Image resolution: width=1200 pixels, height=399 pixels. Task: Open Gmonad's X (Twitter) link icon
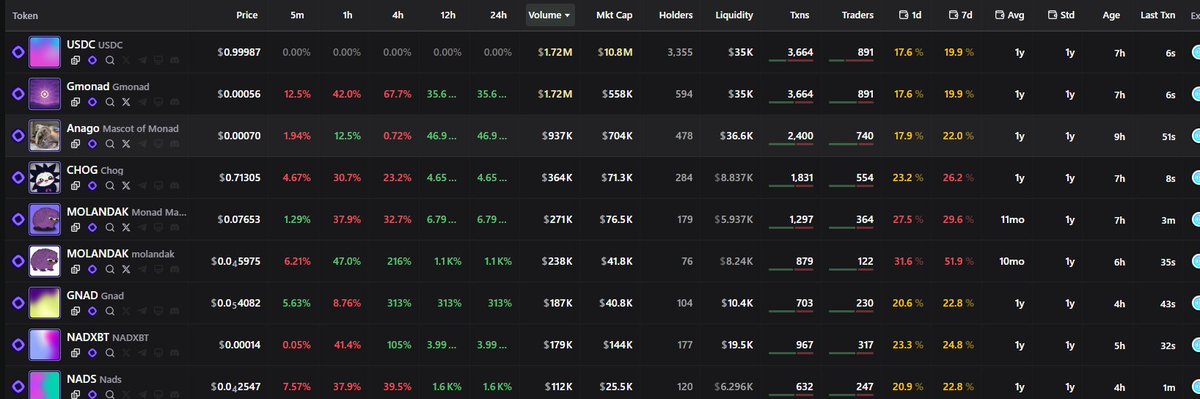point(127,102)
